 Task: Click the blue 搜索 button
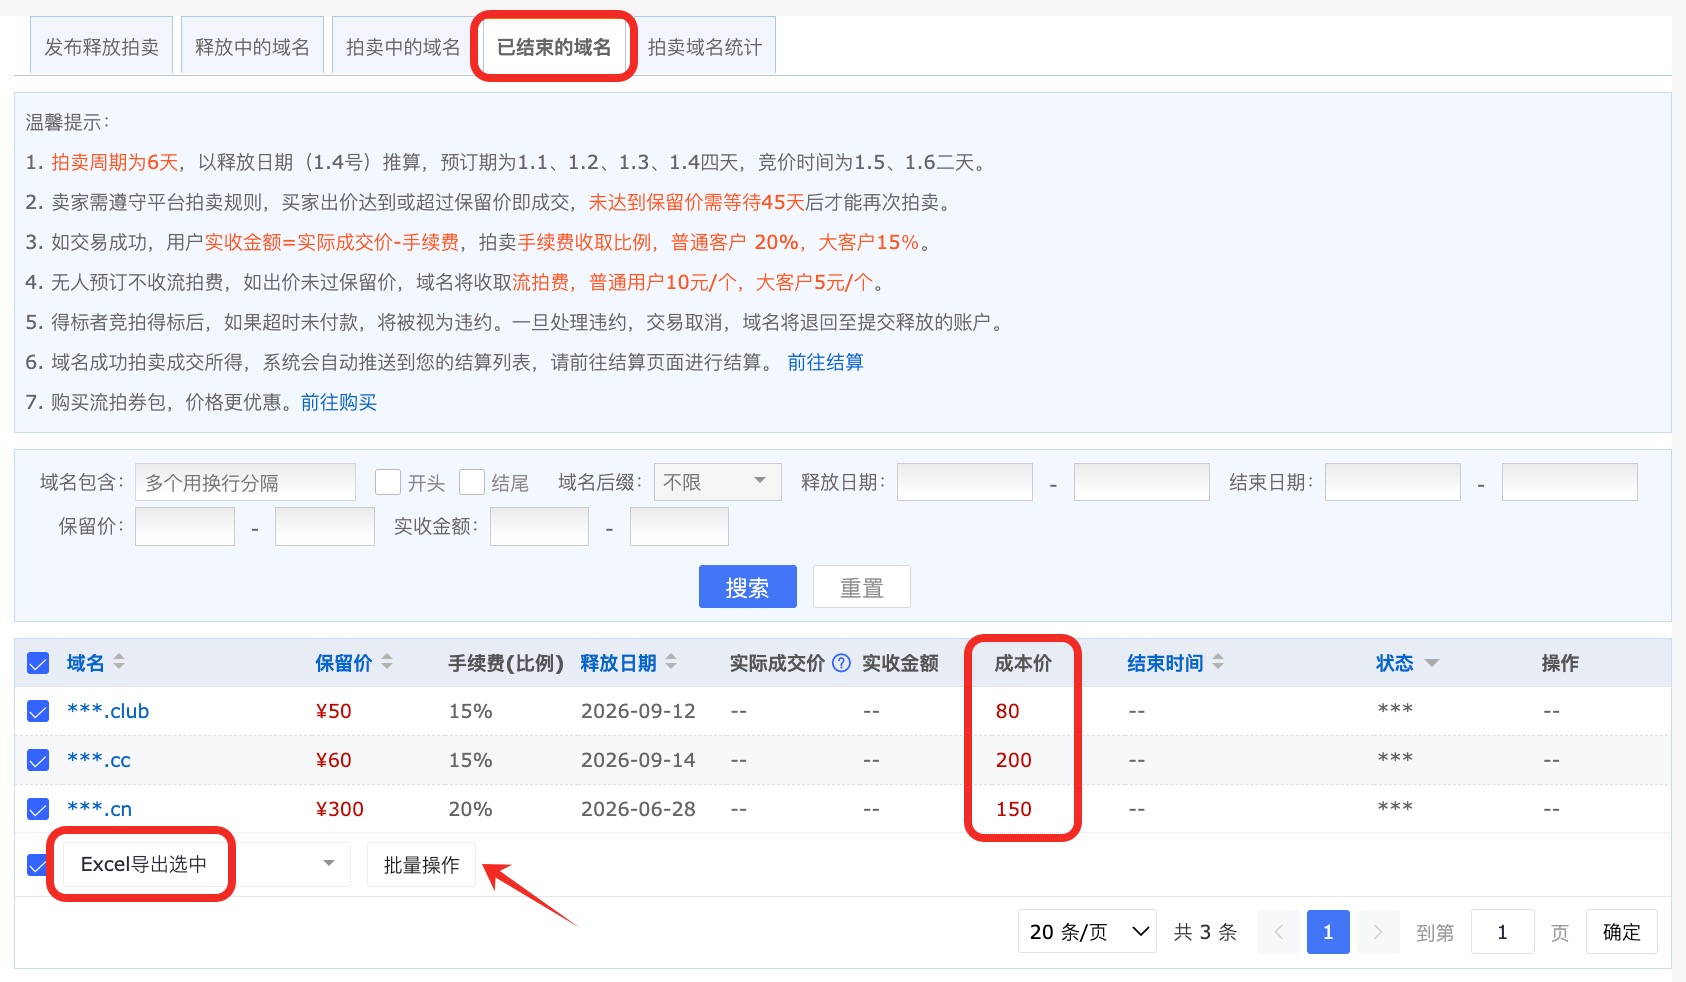pos(748,587)
